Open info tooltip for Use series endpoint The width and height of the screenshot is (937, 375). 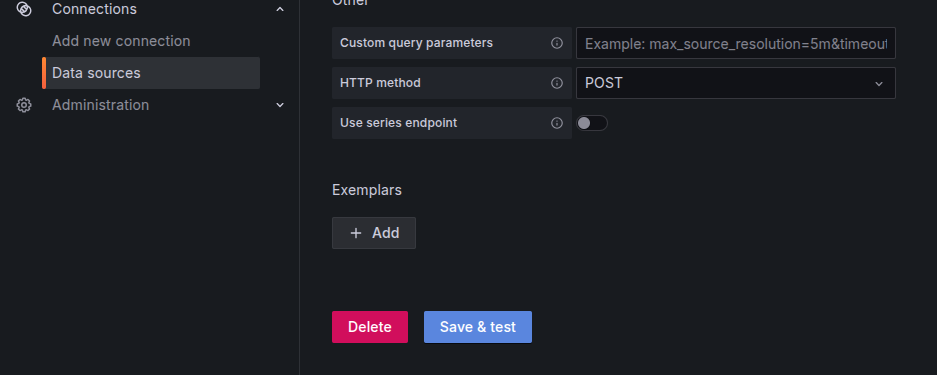(x=557, y=123)
